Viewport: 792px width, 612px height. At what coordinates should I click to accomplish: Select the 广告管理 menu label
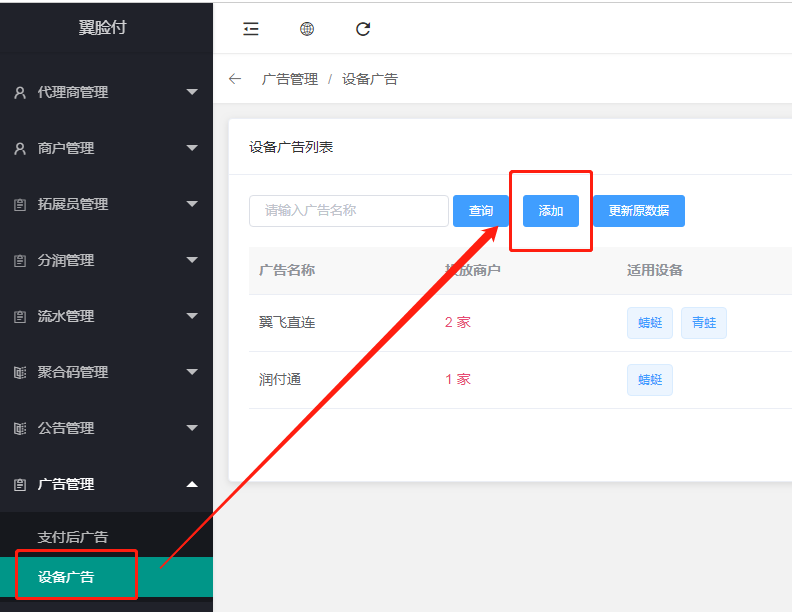66,485
